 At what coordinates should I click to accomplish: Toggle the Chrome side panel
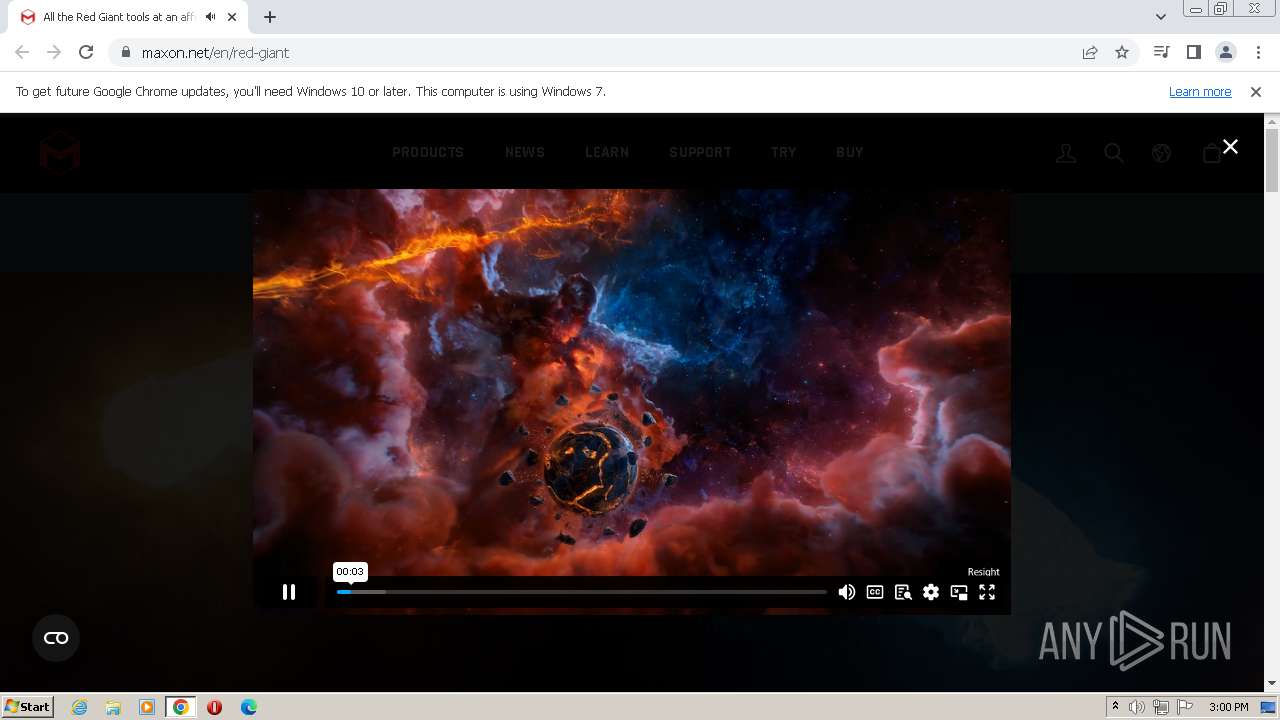pos(1193,52)
